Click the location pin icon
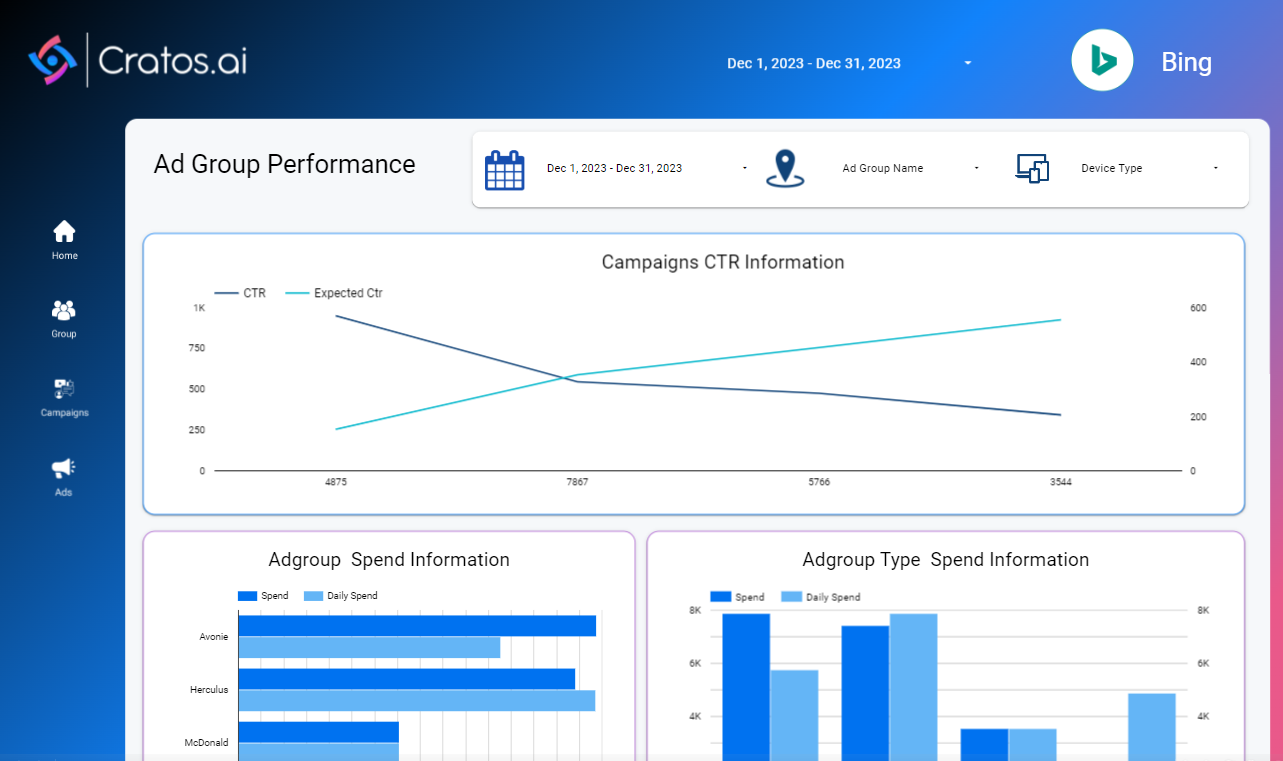The height and width of the screenshot is (761, 1283). tap(785, 168)
